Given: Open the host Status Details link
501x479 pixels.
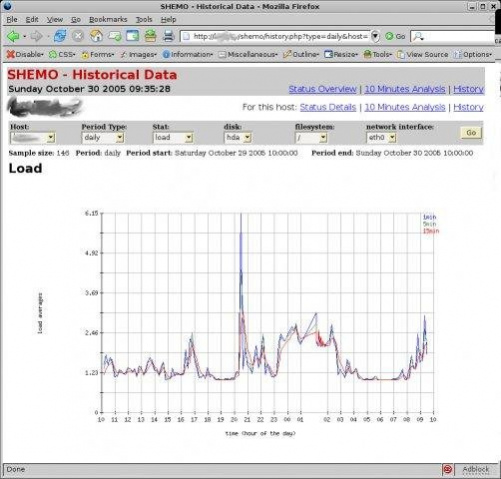Looking at the screenshot, I should (328, 107).
